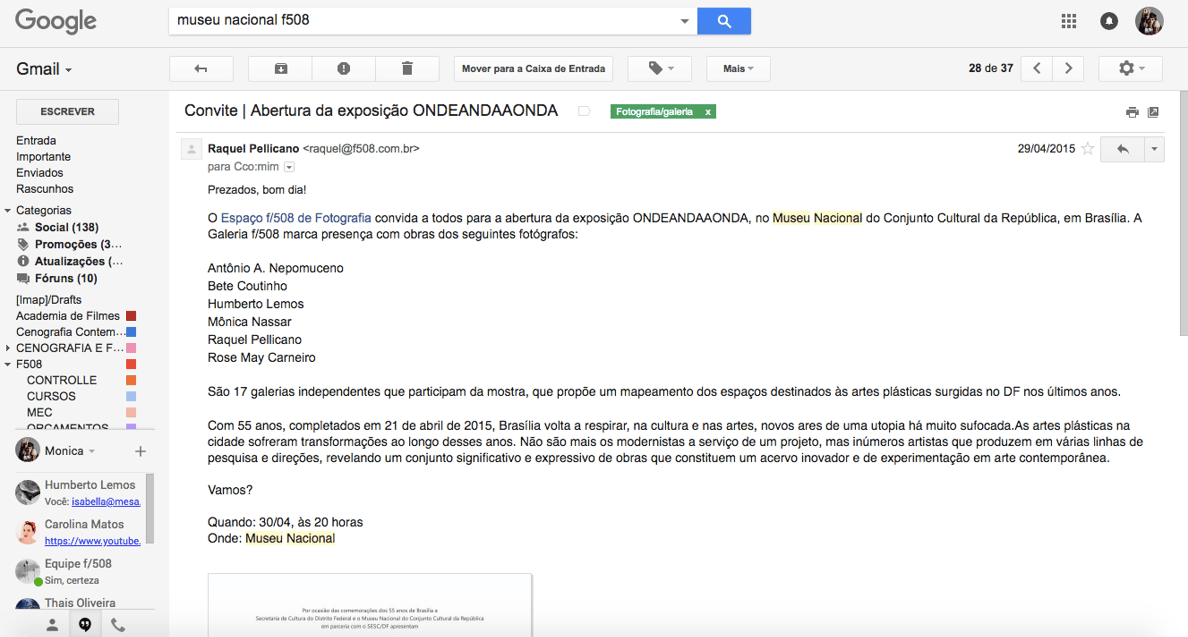Report this email as spam
Viewport: 1188px width, 637px height.
click(343, 69)
